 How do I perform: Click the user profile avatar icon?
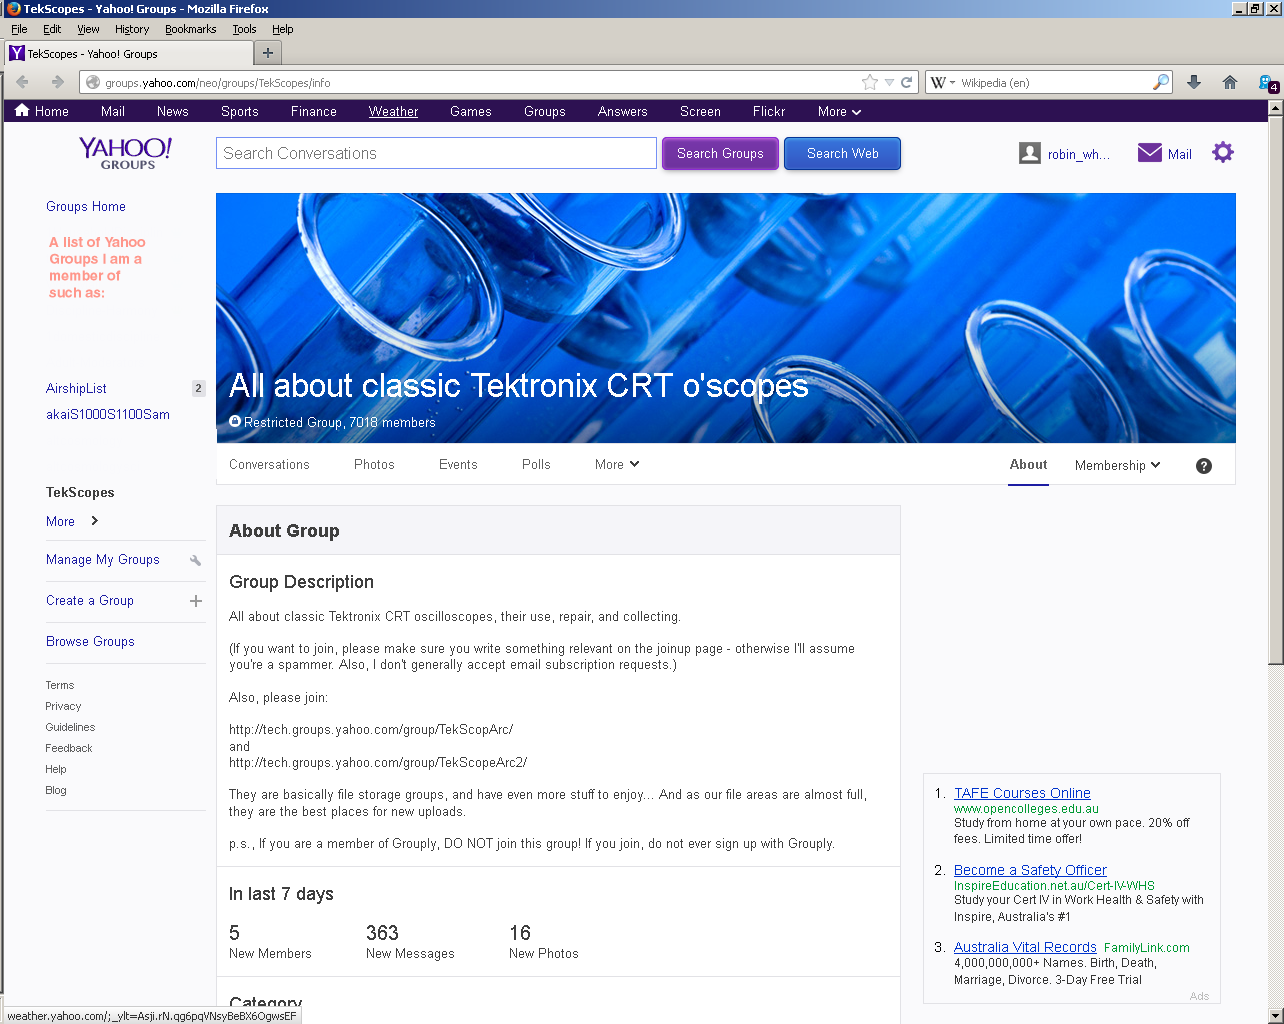coord(1030,153)
